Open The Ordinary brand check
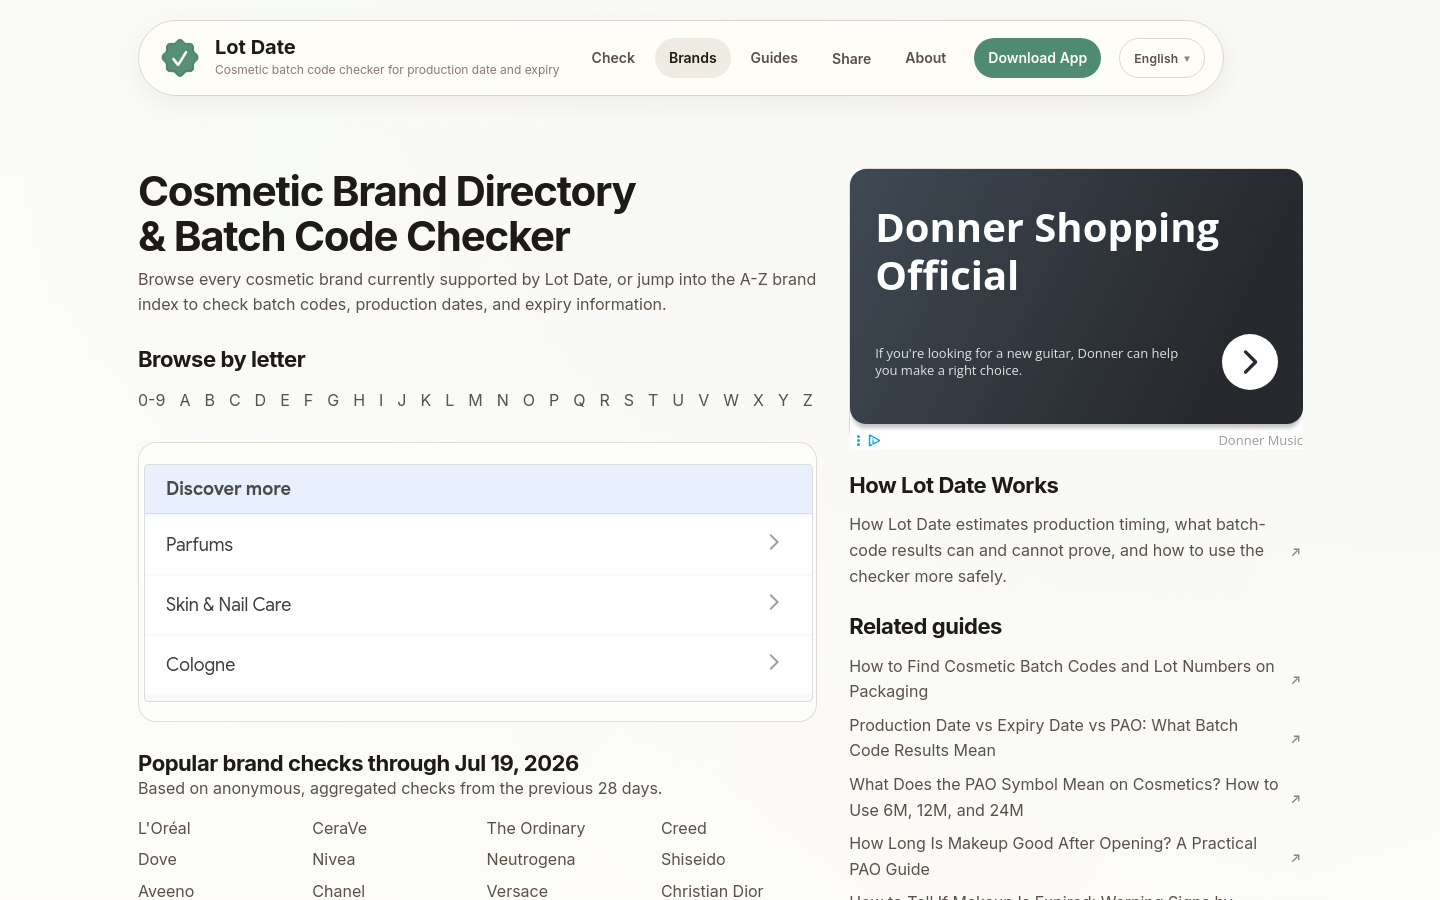This screenshot has height=900, width=1440. [x=536, y=828]
